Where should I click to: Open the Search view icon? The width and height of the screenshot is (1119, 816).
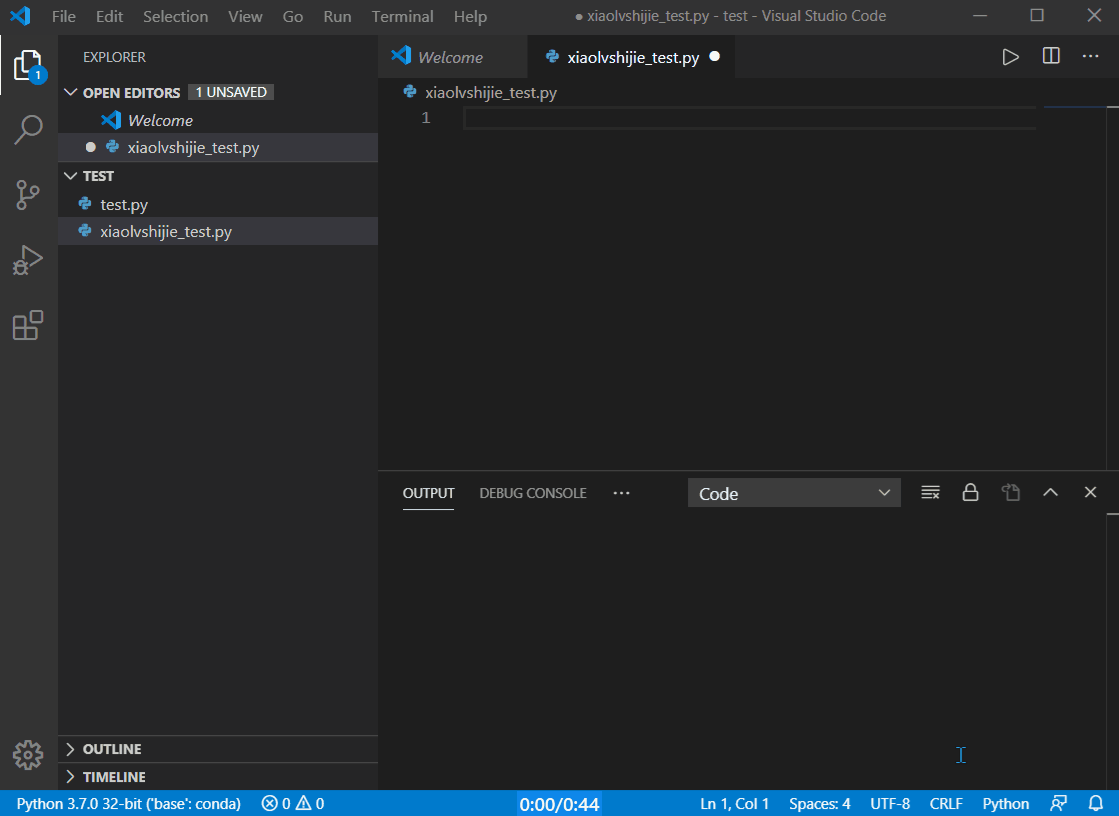point(29,129)
